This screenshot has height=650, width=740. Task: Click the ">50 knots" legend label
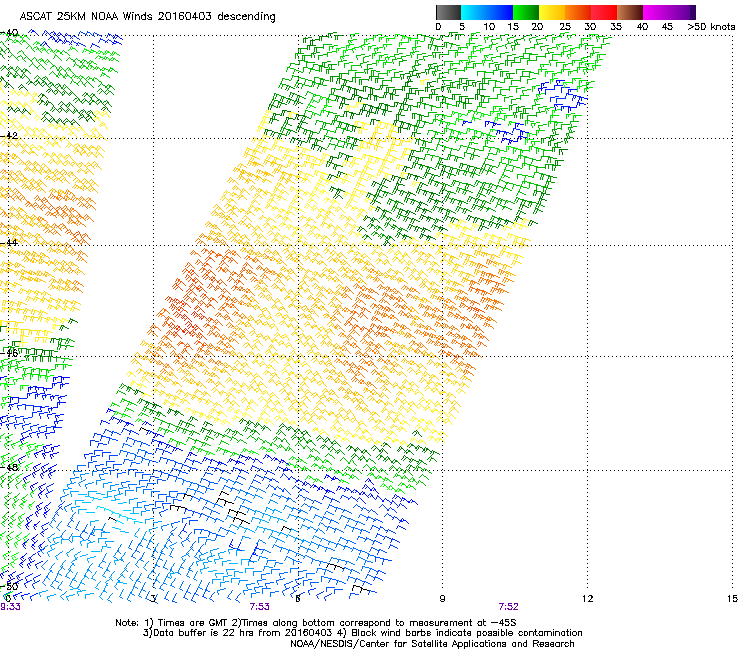(711, 27)
